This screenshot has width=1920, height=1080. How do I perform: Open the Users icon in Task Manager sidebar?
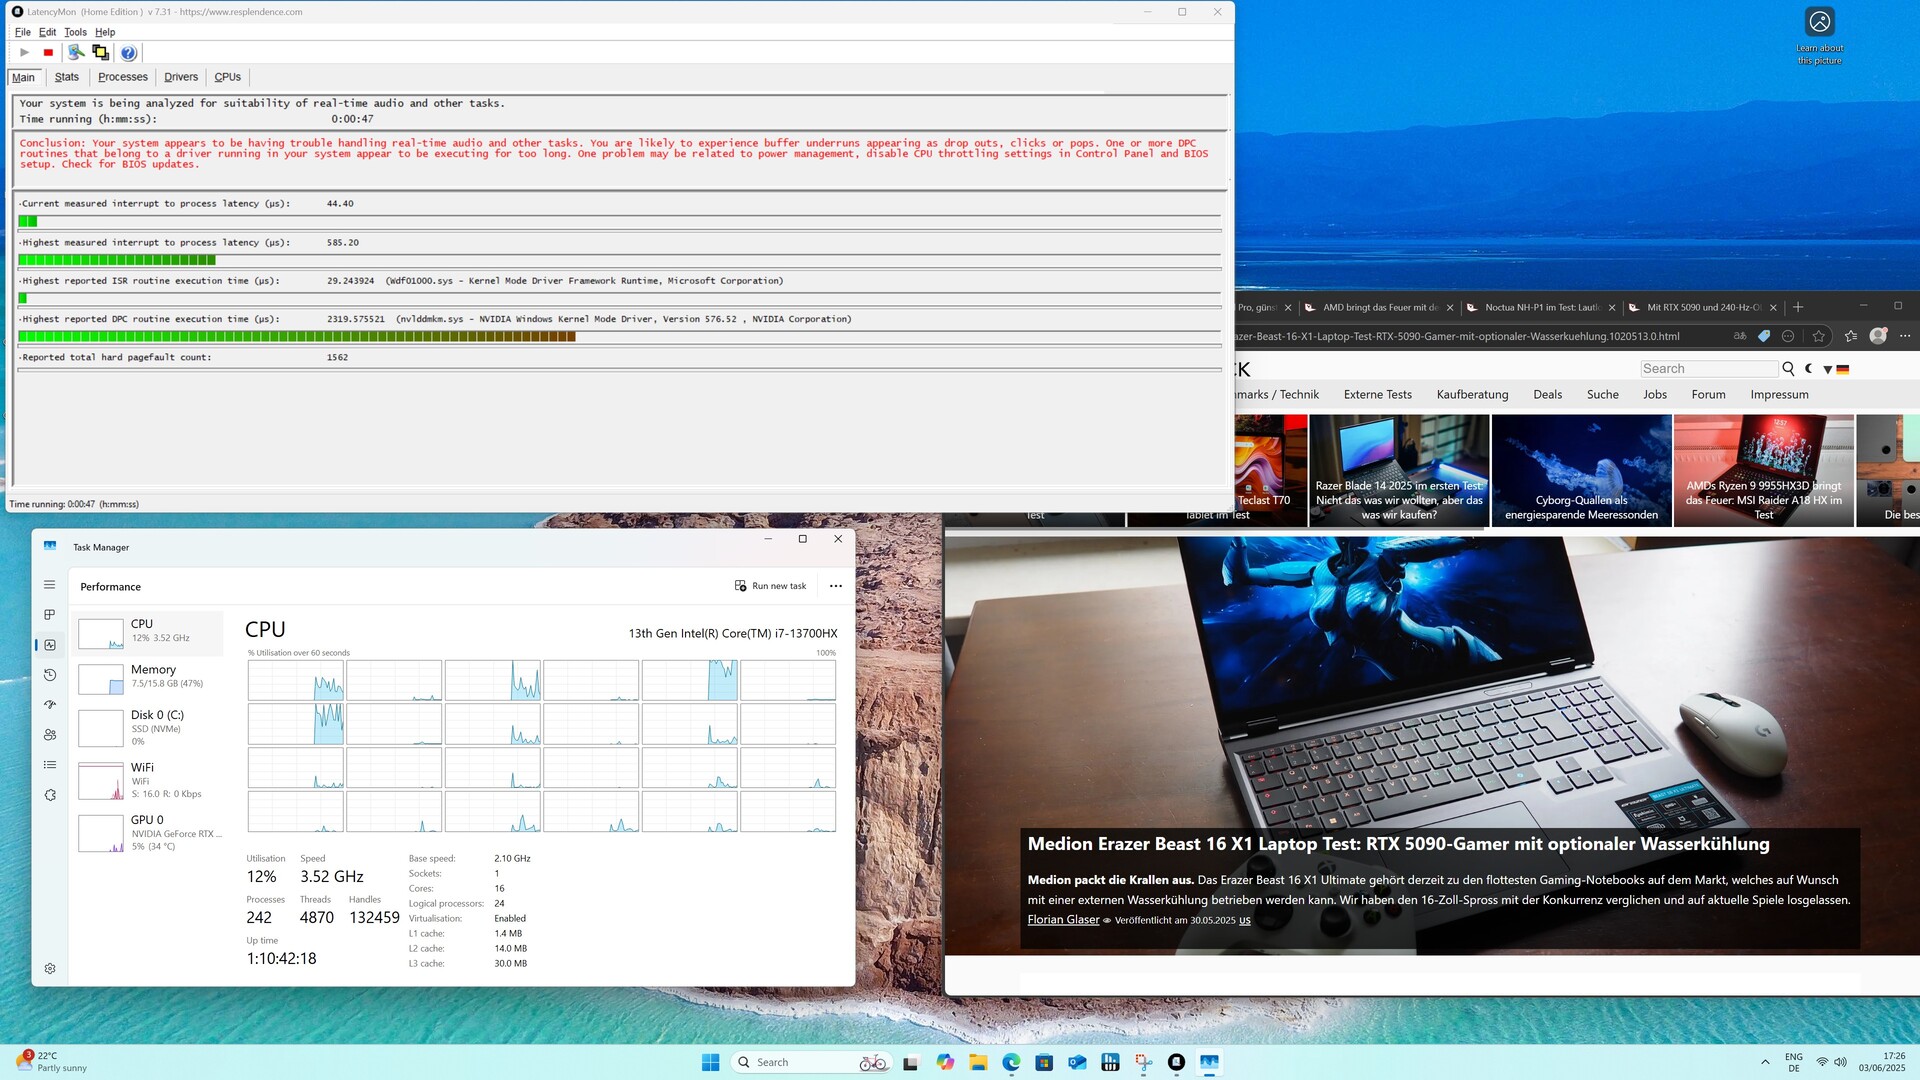(x=50, y=735)
